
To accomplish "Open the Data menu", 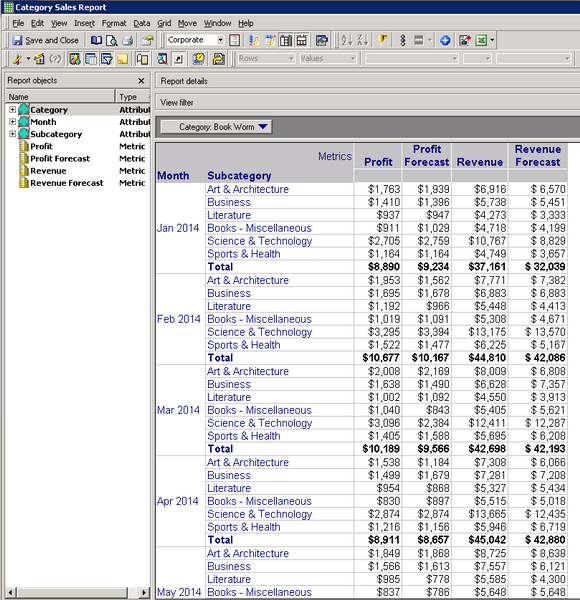I will (142, 23).
